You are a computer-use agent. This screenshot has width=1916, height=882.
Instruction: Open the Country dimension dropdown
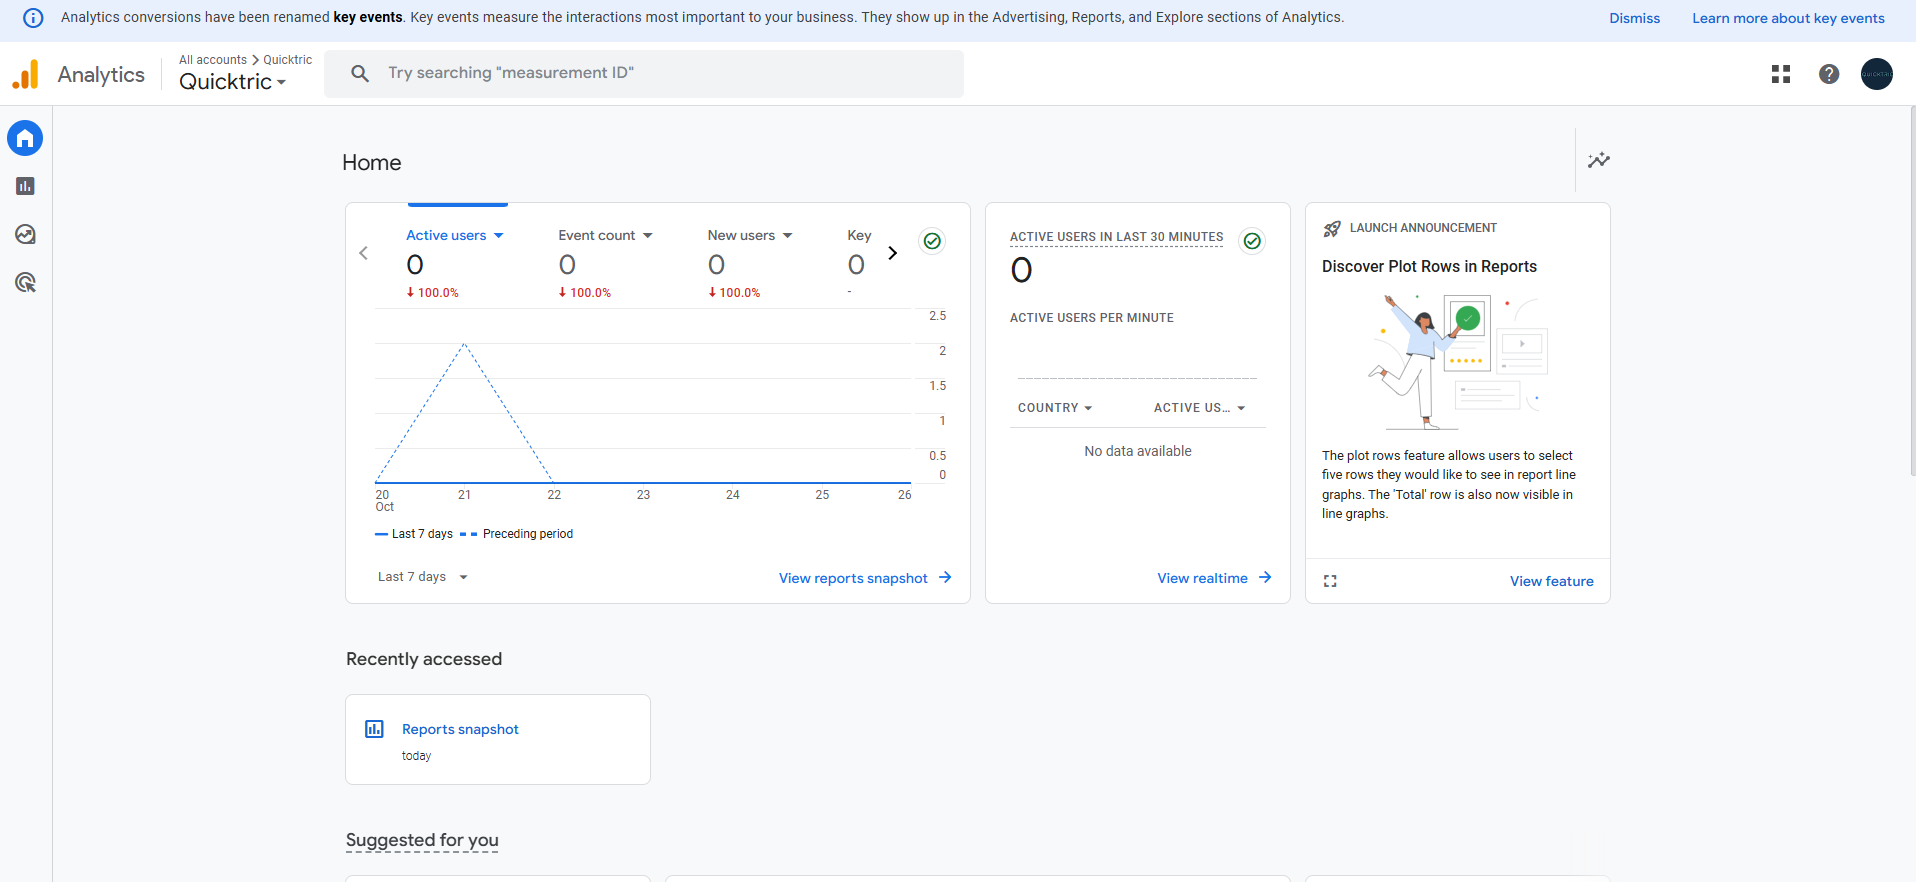coord(1055,408)
